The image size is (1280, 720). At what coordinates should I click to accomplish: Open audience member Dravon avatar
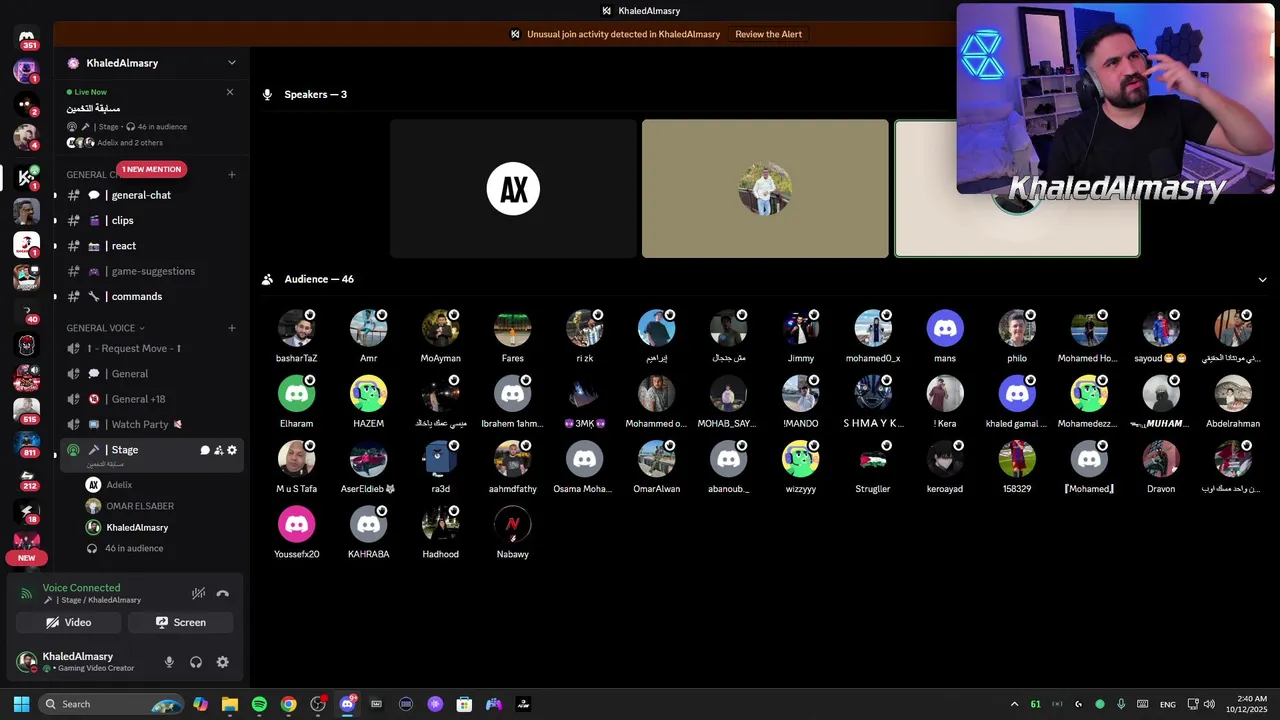point(1160,459)
